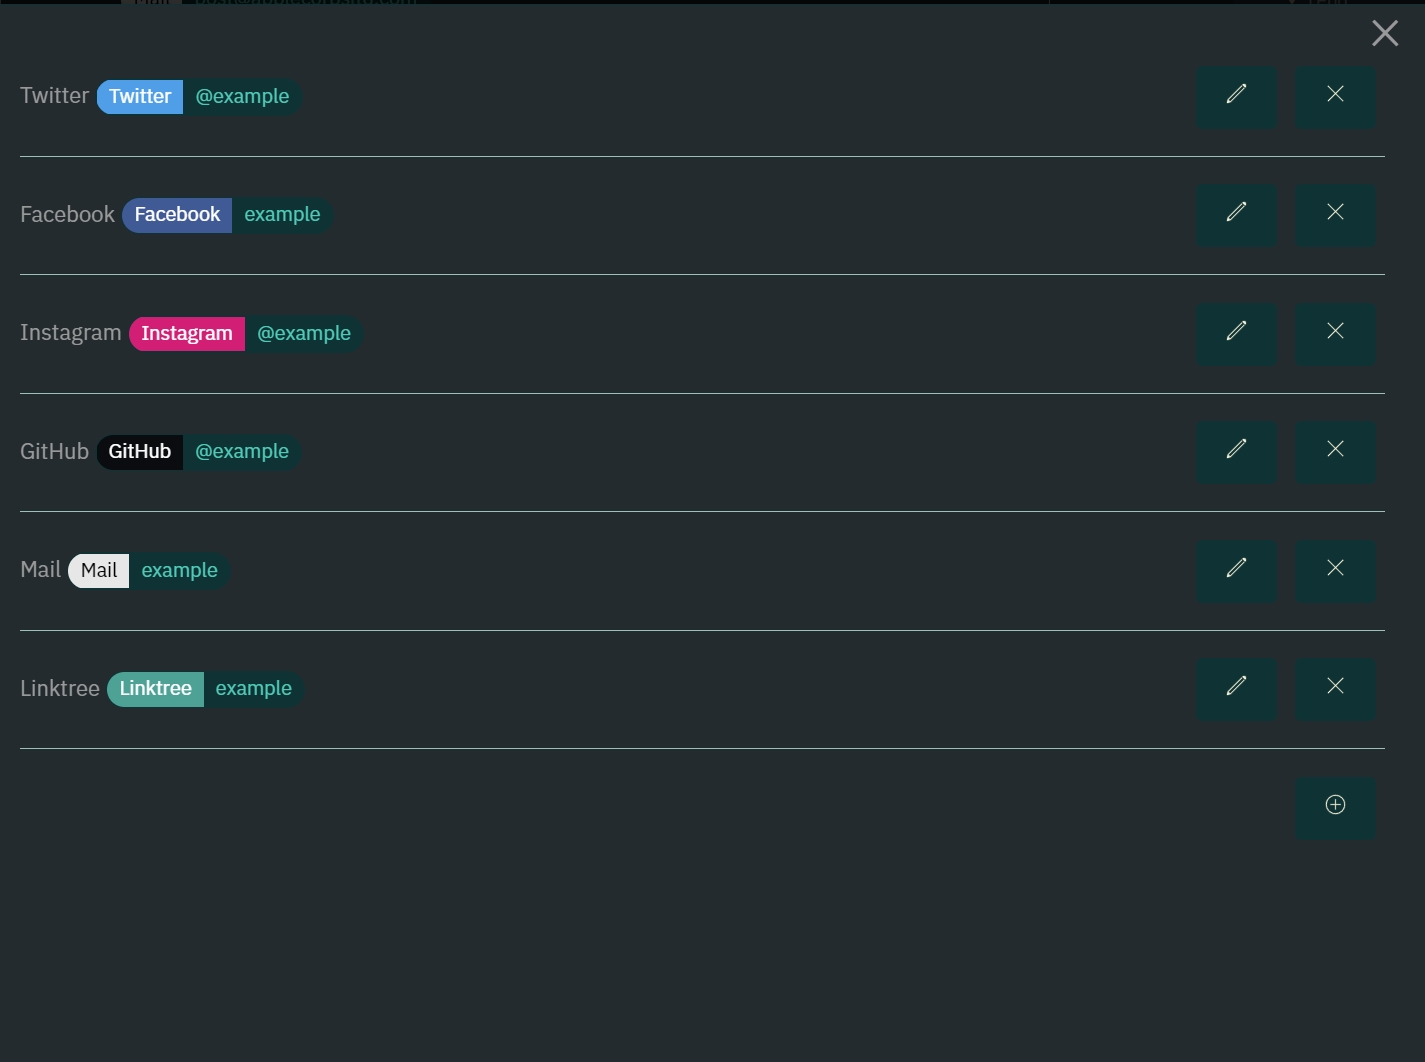
Task: Edit the Mail entry
Action: coord(1236,571)
